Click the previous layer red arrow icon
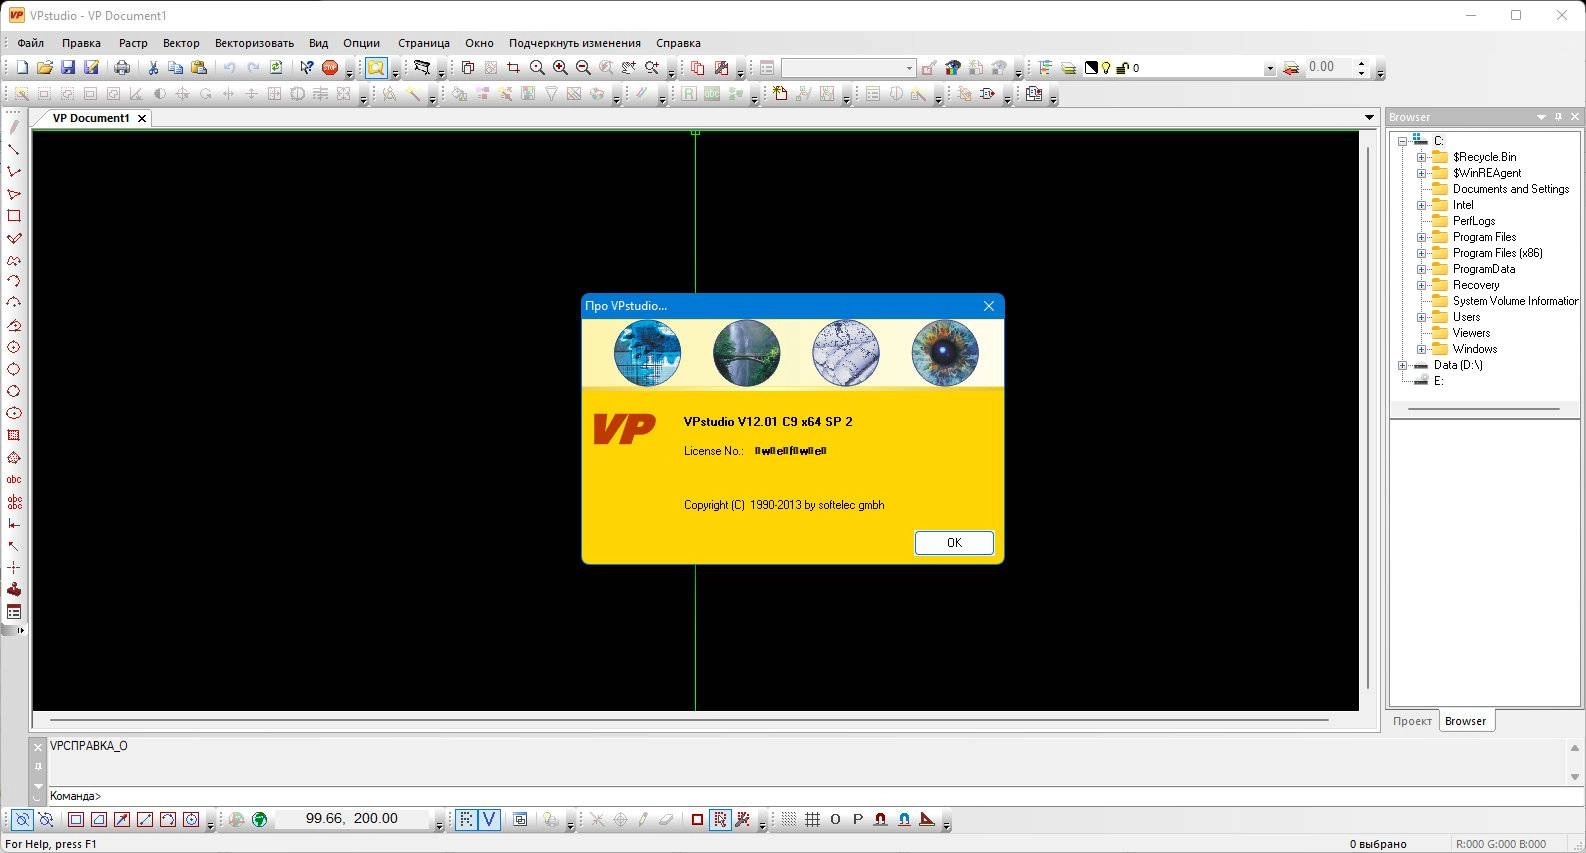The height and width of the screenshot is (853, 1586). [1291, 67]
